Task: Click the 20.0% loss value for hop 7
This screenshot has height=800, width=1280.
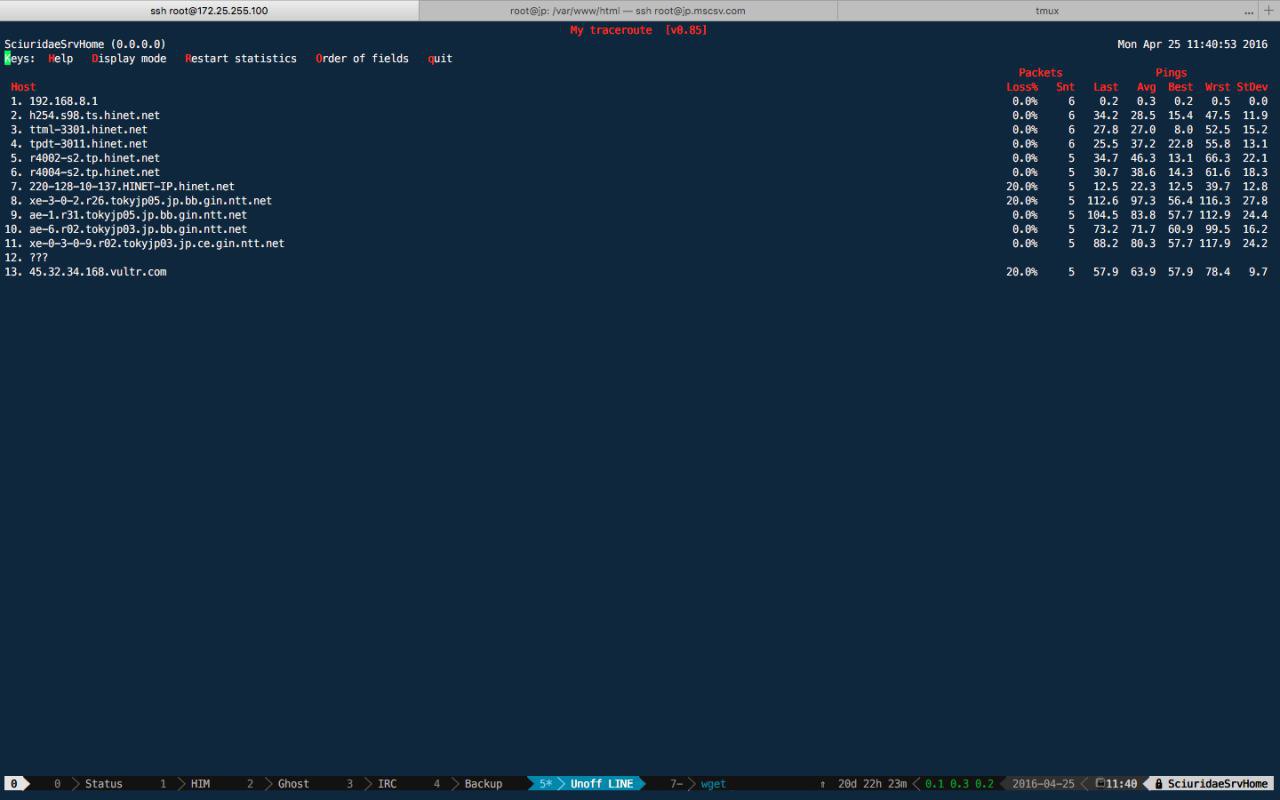Action: 1022,186
